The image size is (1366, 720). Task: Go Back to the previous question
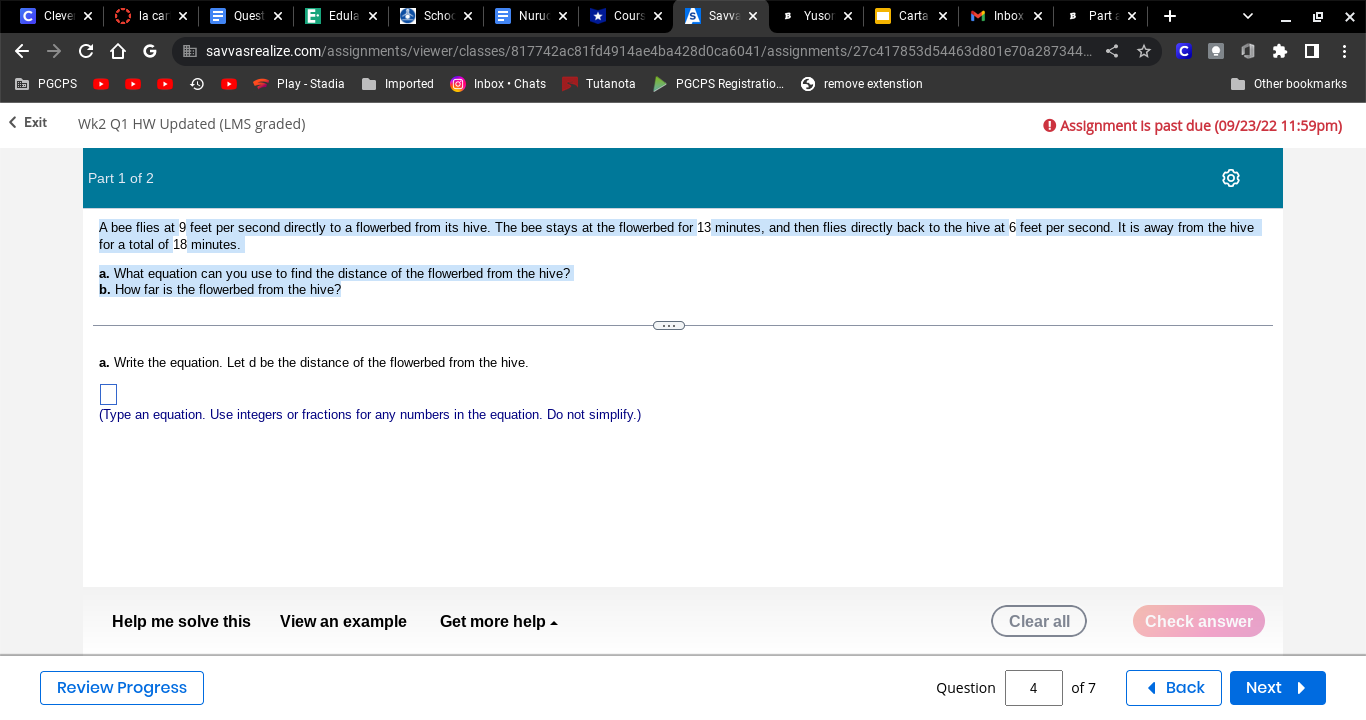point(1174,688)
